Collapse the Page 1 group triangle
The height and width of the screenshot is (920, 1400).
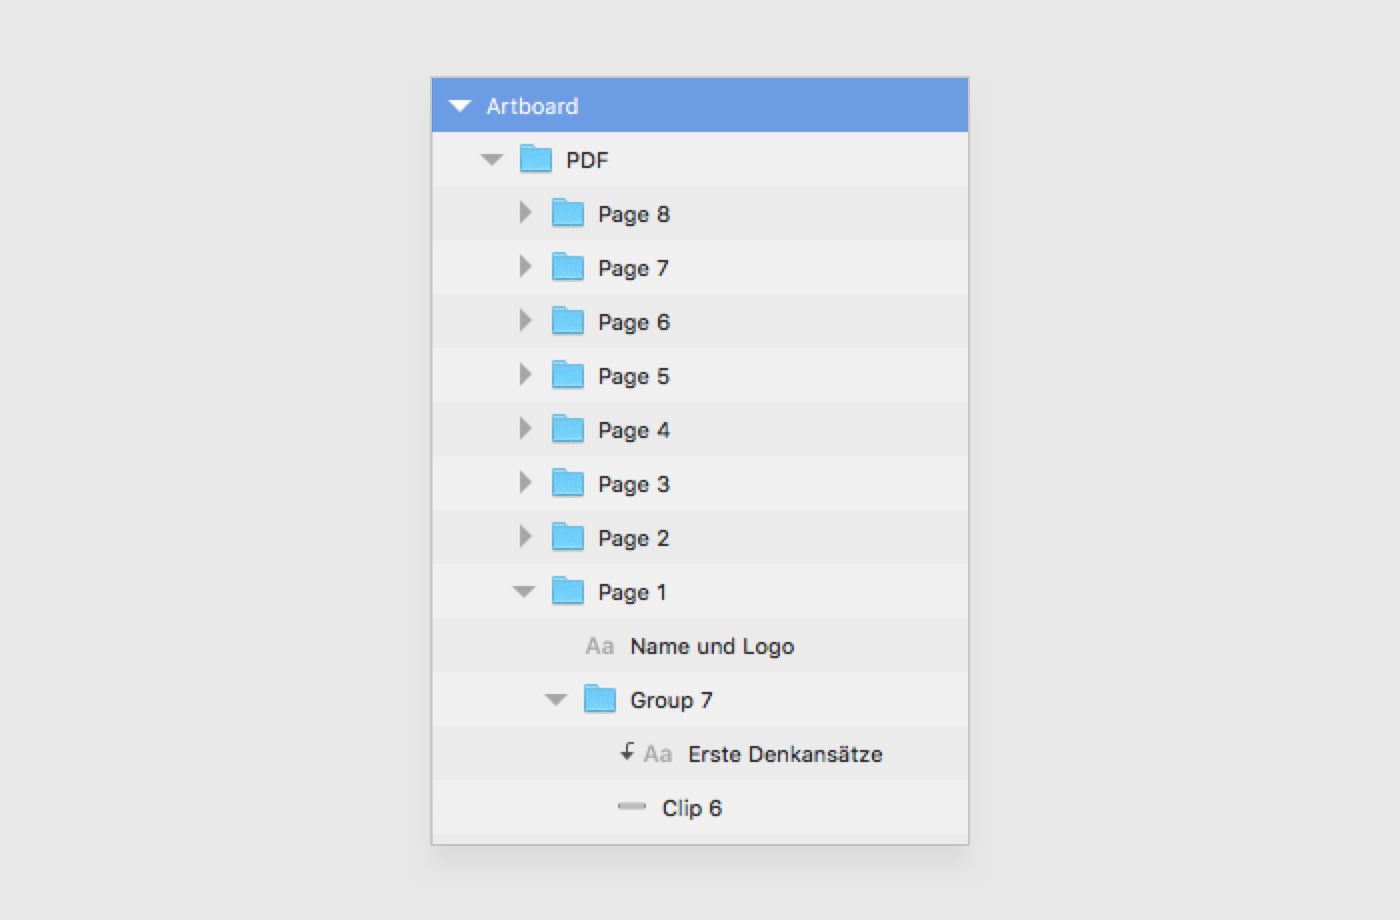pyautogui.click(x=523, y=592)
